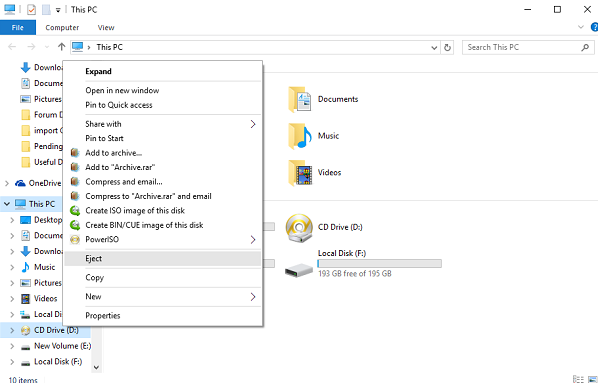Select Videos in the navigation tree
598x383 pixels.
tap(39, 298)
